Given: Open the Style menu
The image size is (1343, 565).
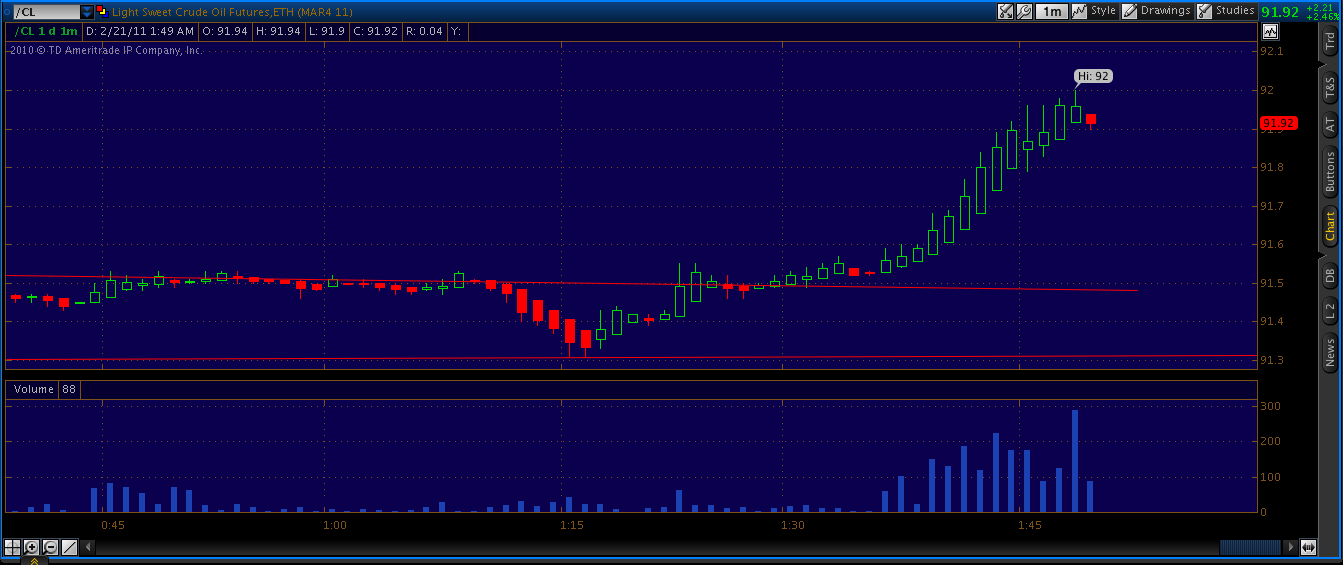Looking at the screenshot, I should [1094, 11].
